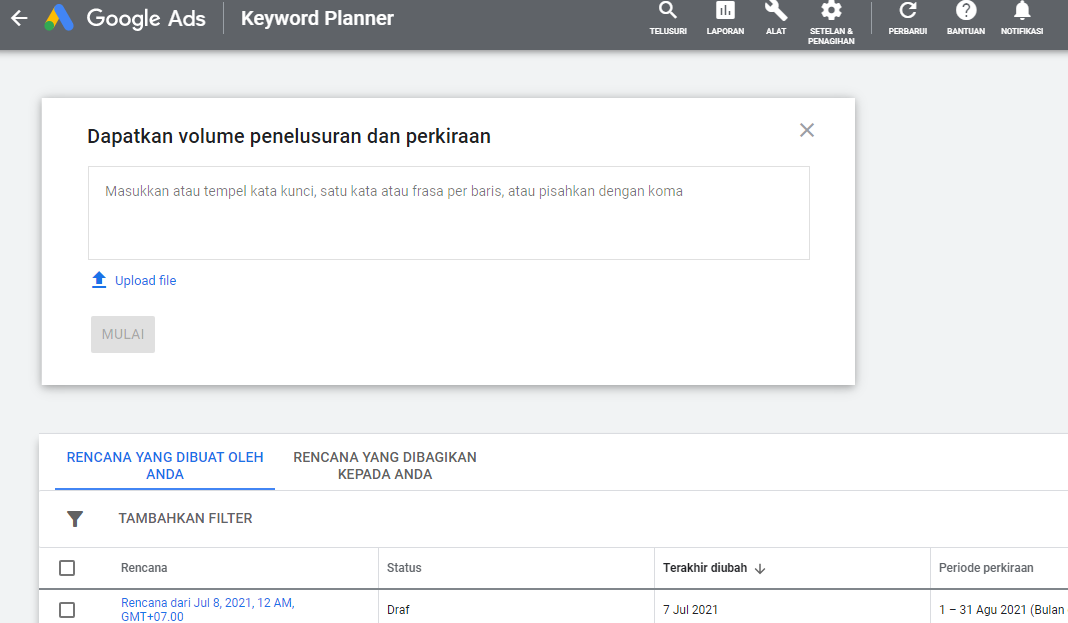Sort by Terakhir diubah column header

click(x=705, y=568)
